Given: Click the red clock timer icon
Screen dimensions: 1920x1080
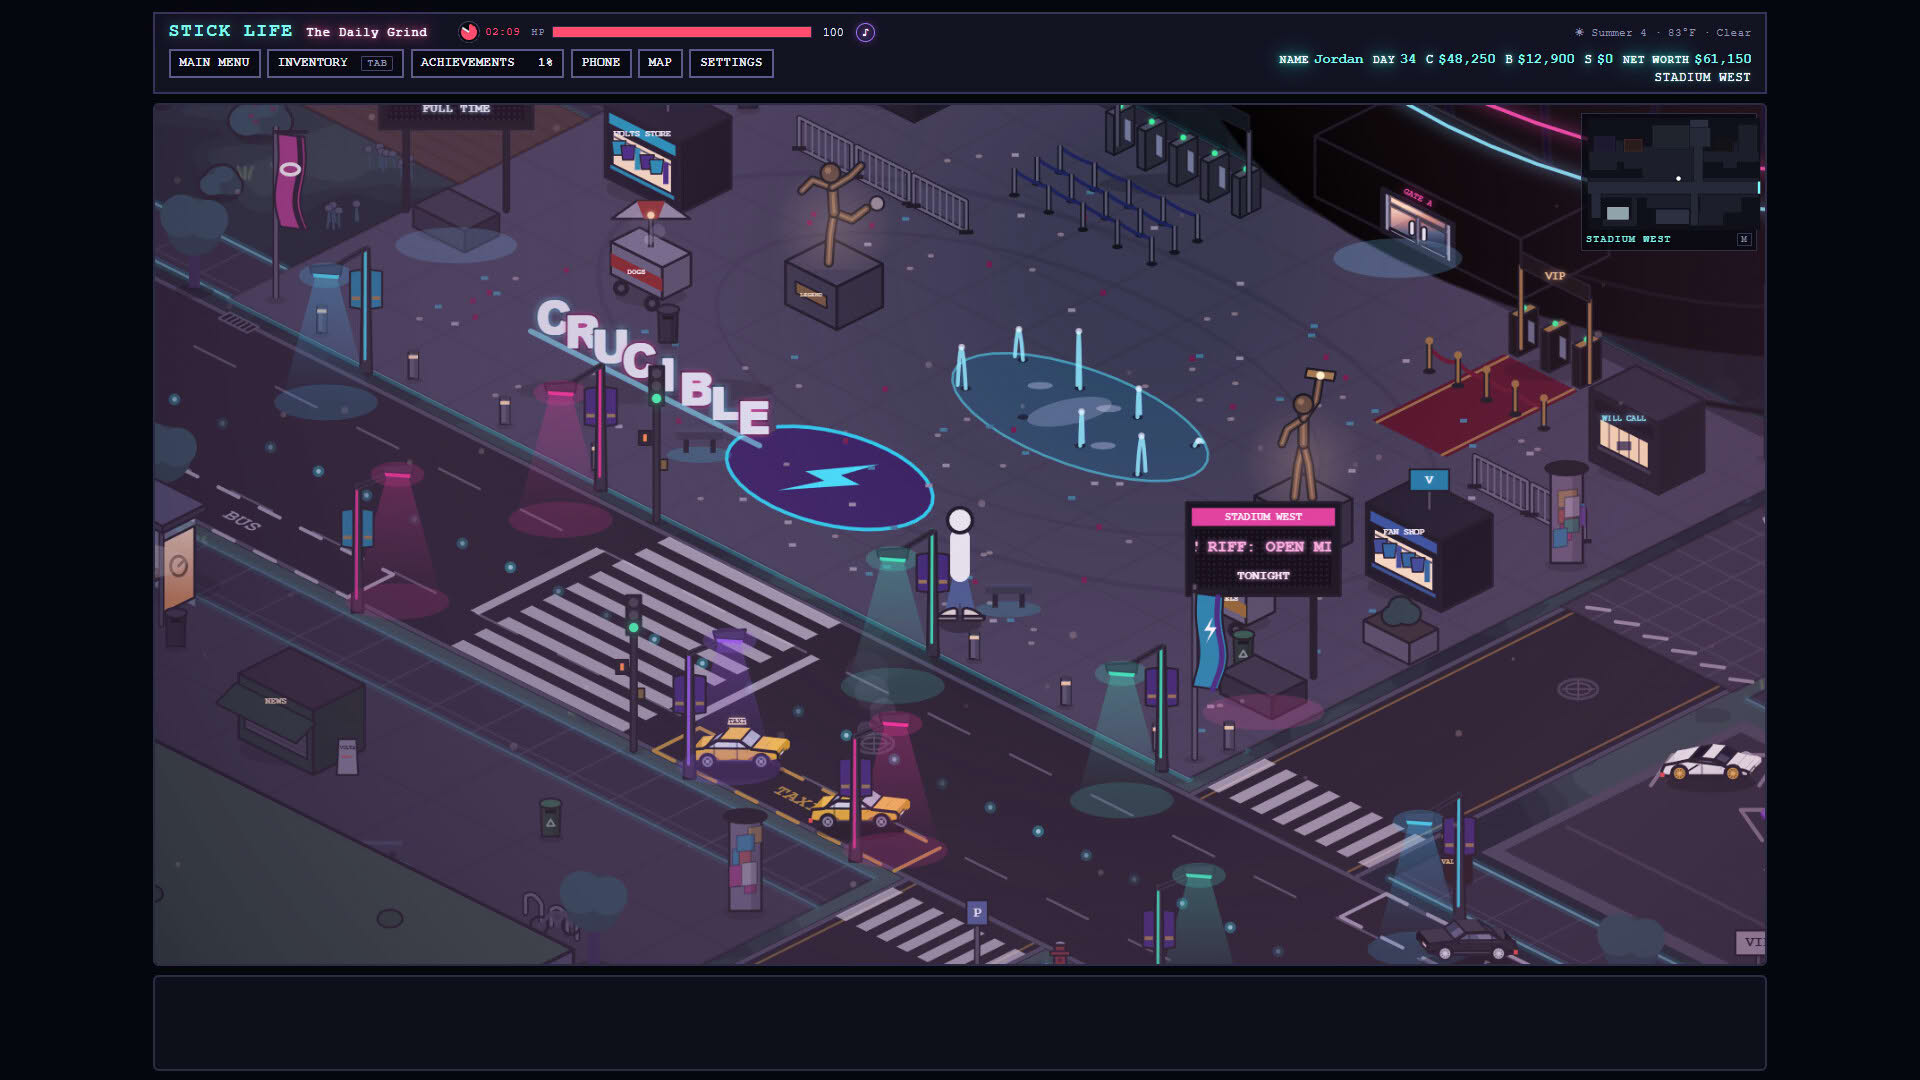Looking at the screenshot, I should 468,32.
